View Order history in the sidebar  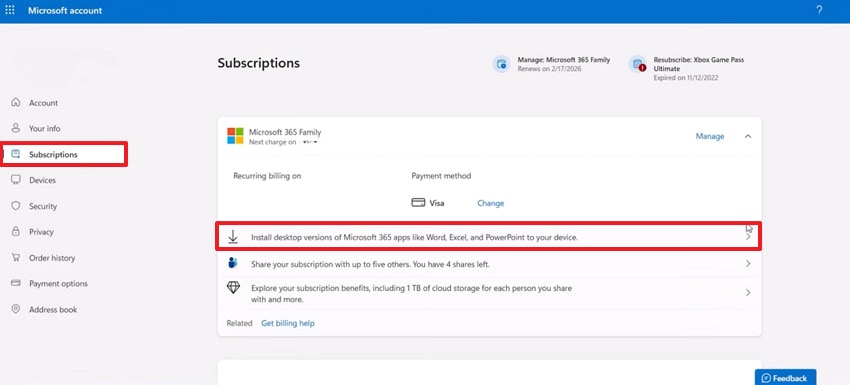pyautogui.click(x=52, y=258)
